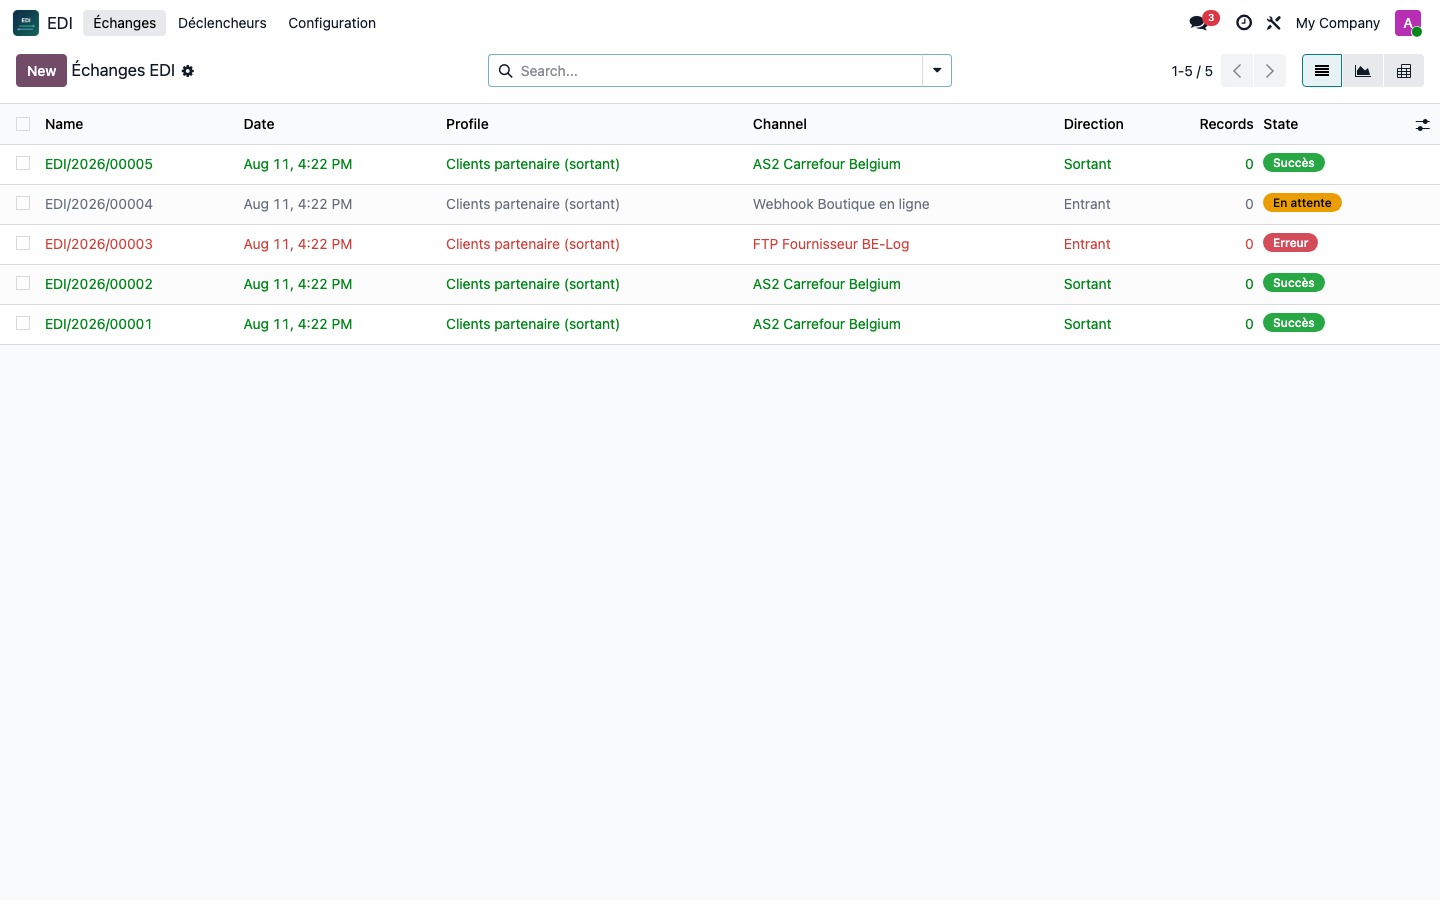Sort by the State column header
This screenshot has height=900, width=1440.
[1280, 124]
